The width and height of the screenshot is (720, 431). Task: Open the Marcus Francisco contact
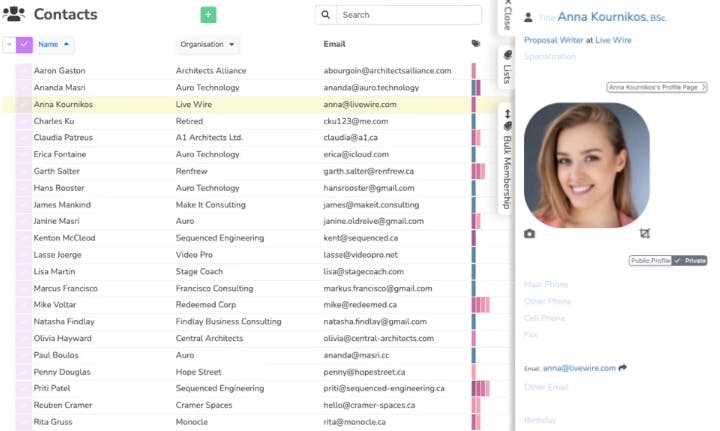click(66, 288)
